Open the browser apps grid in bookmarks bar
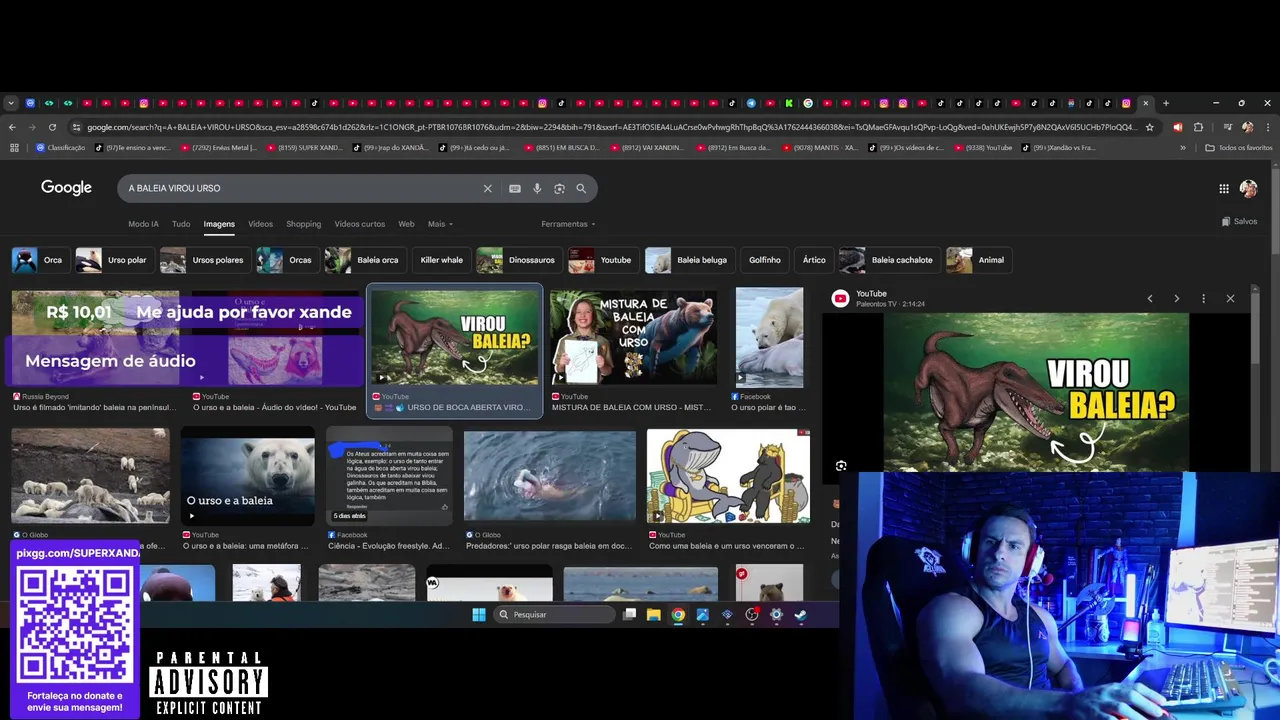The width and height of the screenshot is (1280, 720). (14, 148)
